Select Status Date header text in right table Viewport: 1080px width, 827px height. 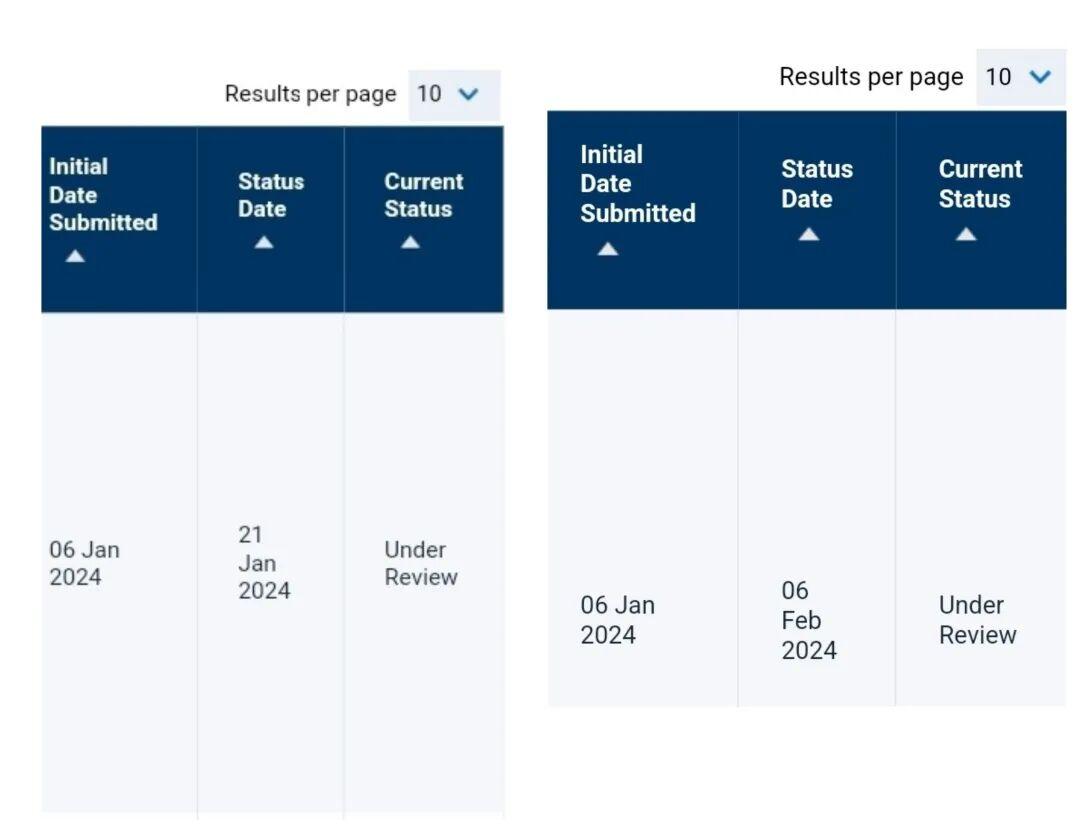pos(816,184)
